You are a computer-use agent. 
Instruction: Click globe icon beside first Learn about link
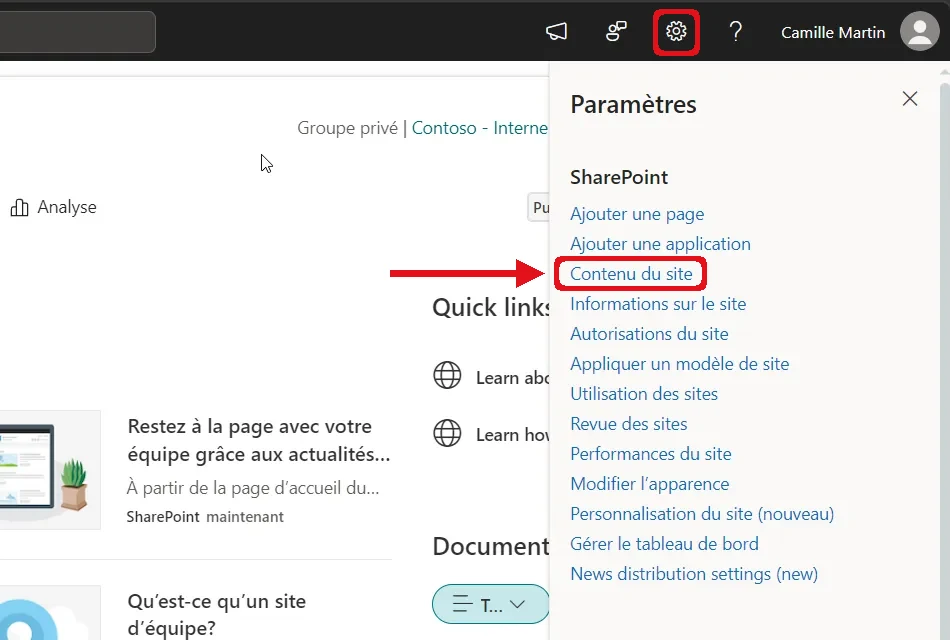coord(447,375)
